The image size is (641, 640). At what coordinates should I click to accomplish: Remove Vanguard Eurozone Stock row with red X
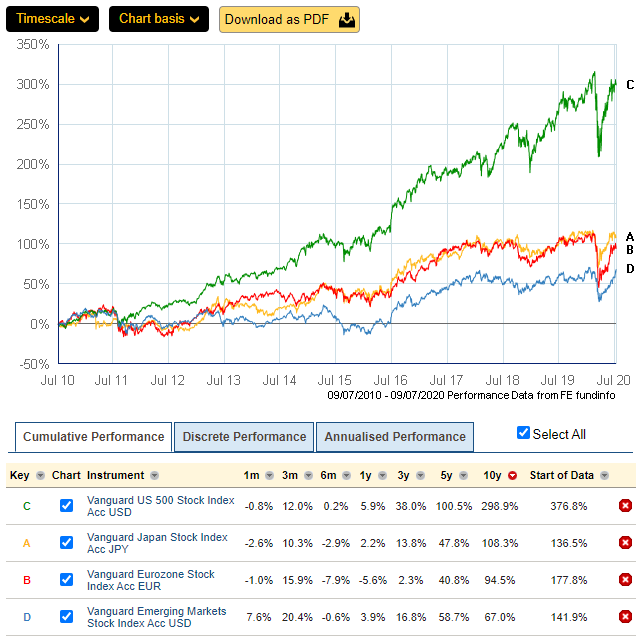(x=625, y=580)
